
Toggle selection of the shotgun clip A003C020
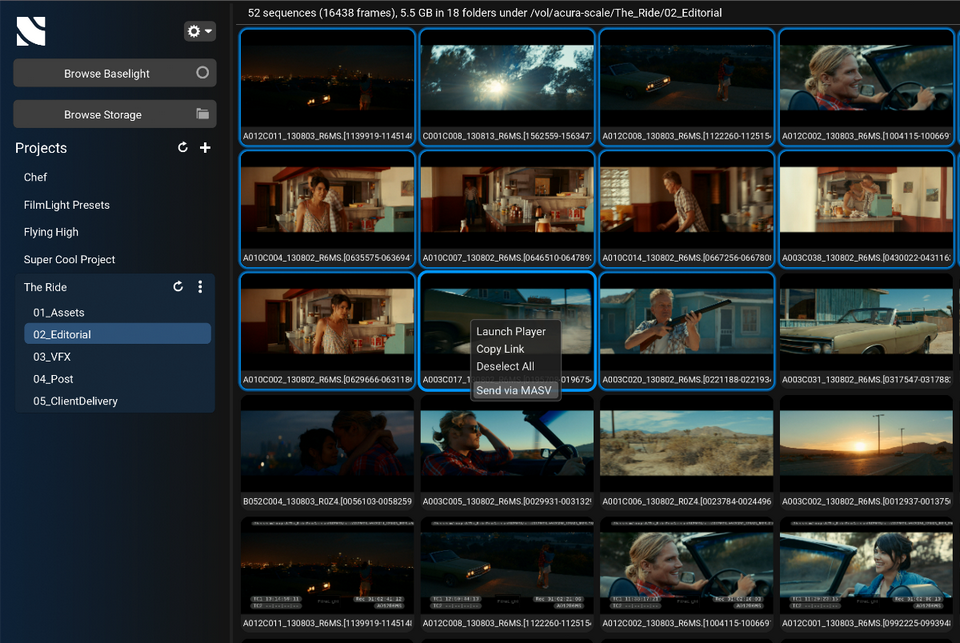click(x=686, y=330)
